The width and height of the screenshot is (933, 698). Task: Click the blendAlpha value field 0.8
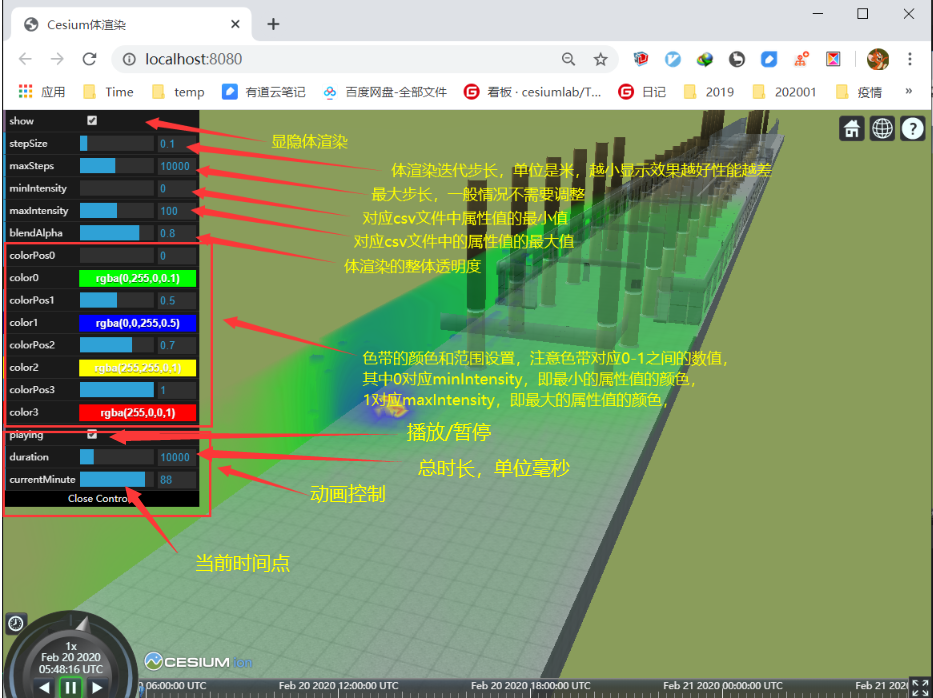(177, 233)
